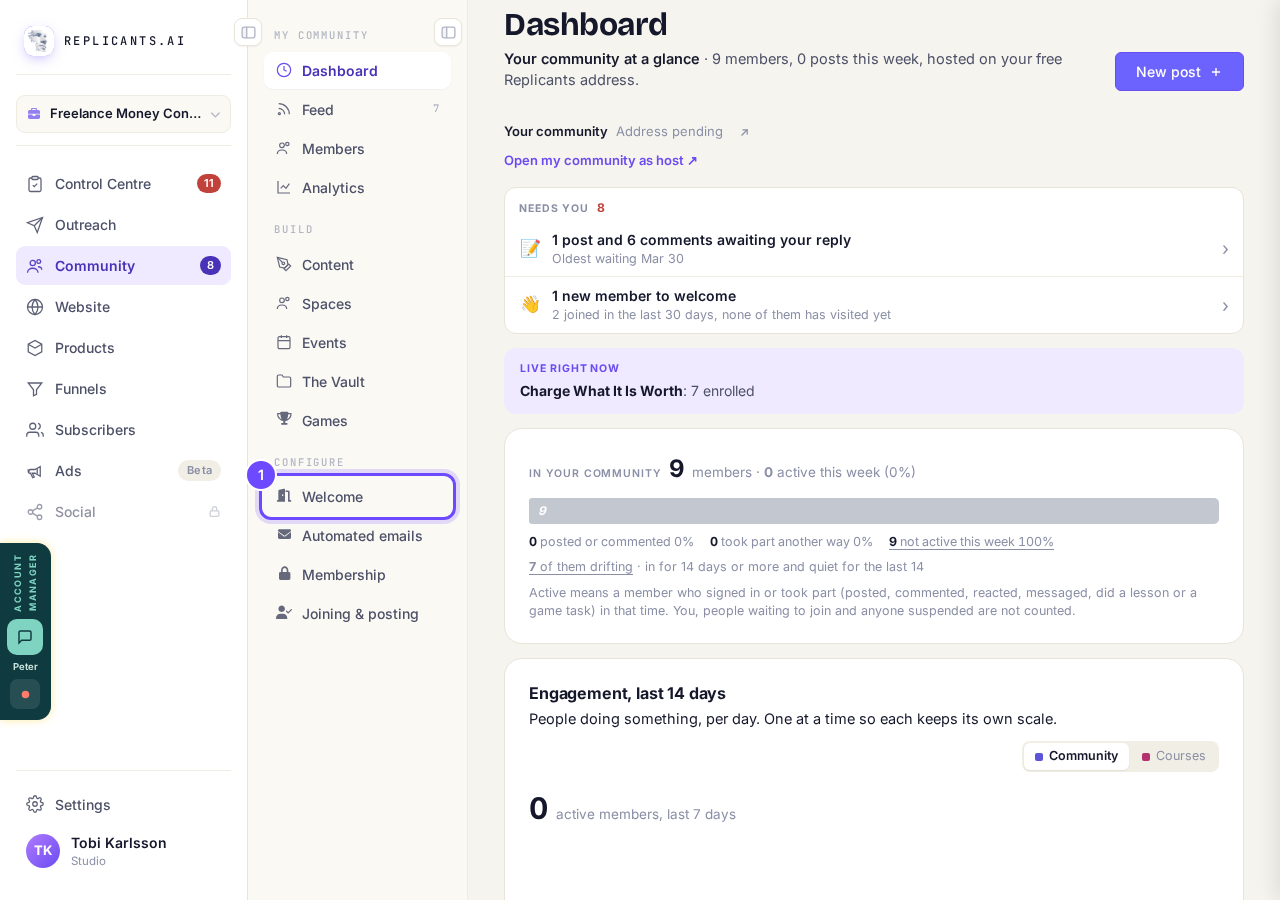Viewport: 1280px width, 900px height.
Task: Click the Replicants.ai logo icon
Action: click(x=39, y=41)
